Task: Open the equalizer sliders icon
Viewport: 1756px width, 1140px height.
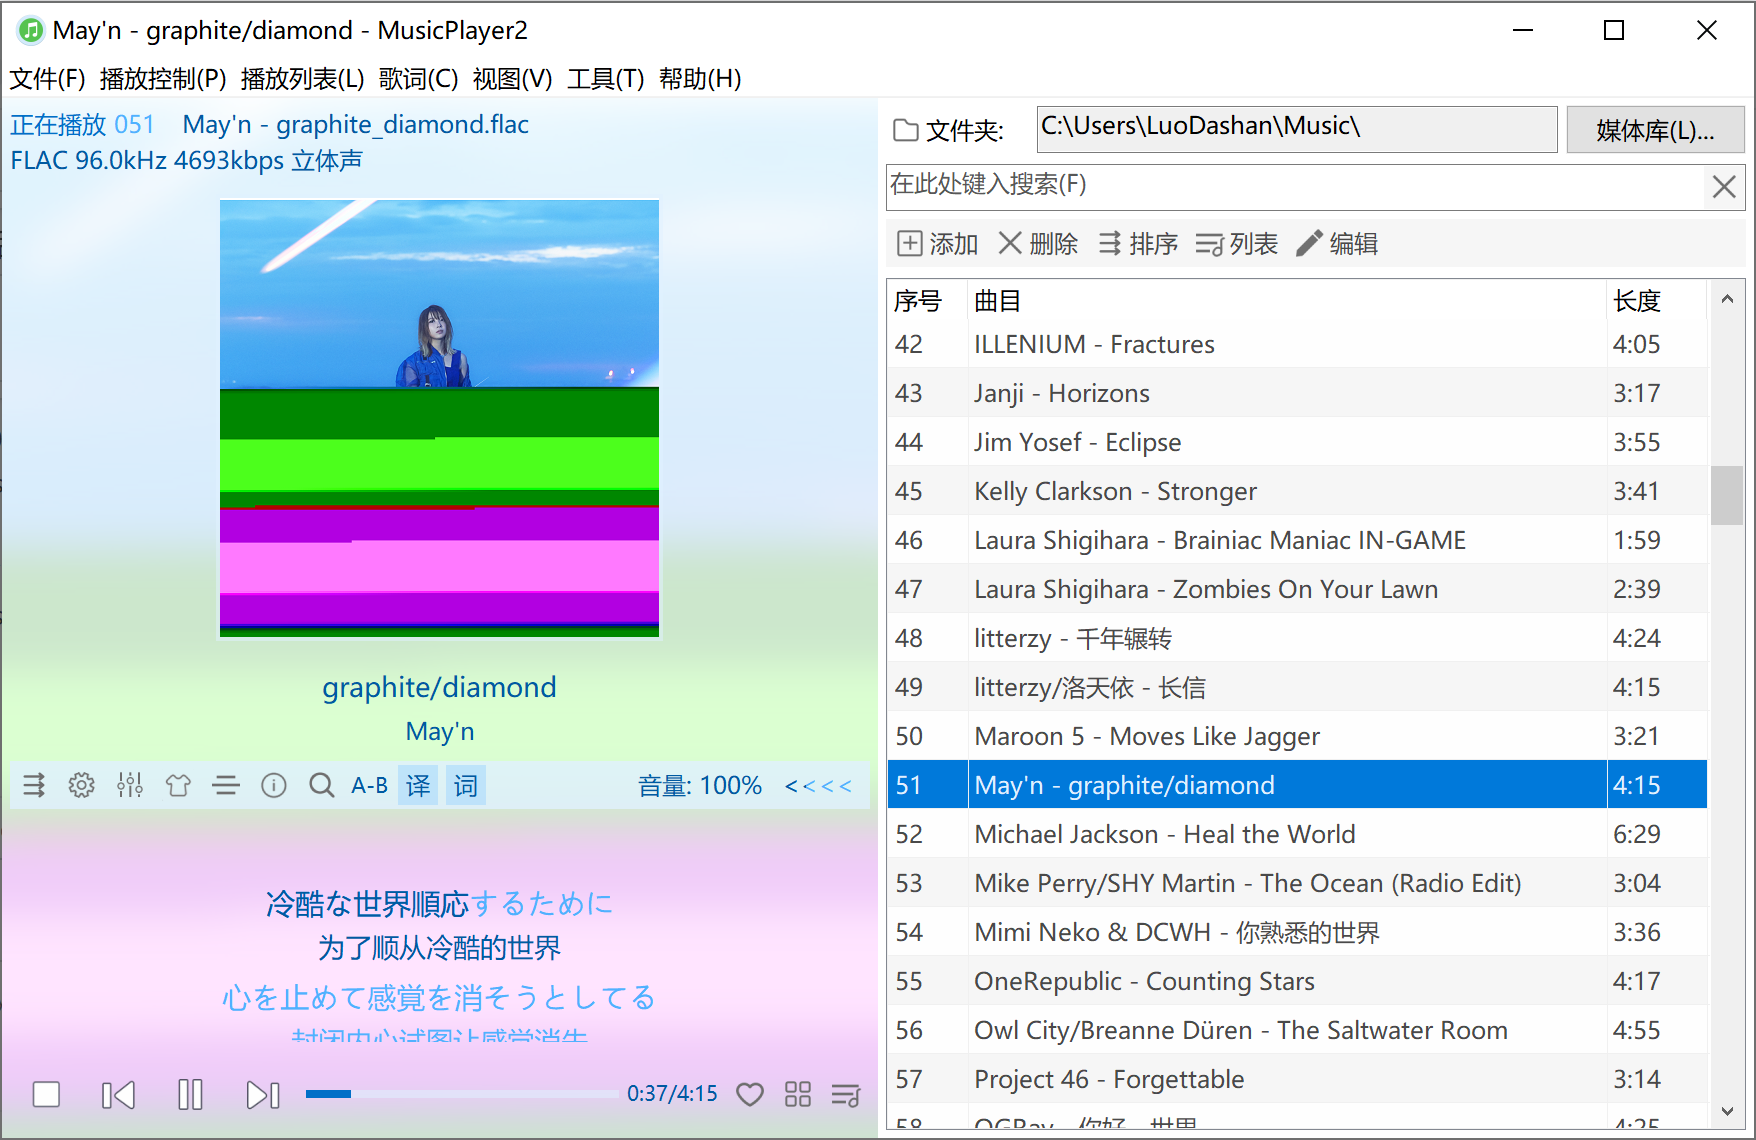Action: tap(130, 785)
